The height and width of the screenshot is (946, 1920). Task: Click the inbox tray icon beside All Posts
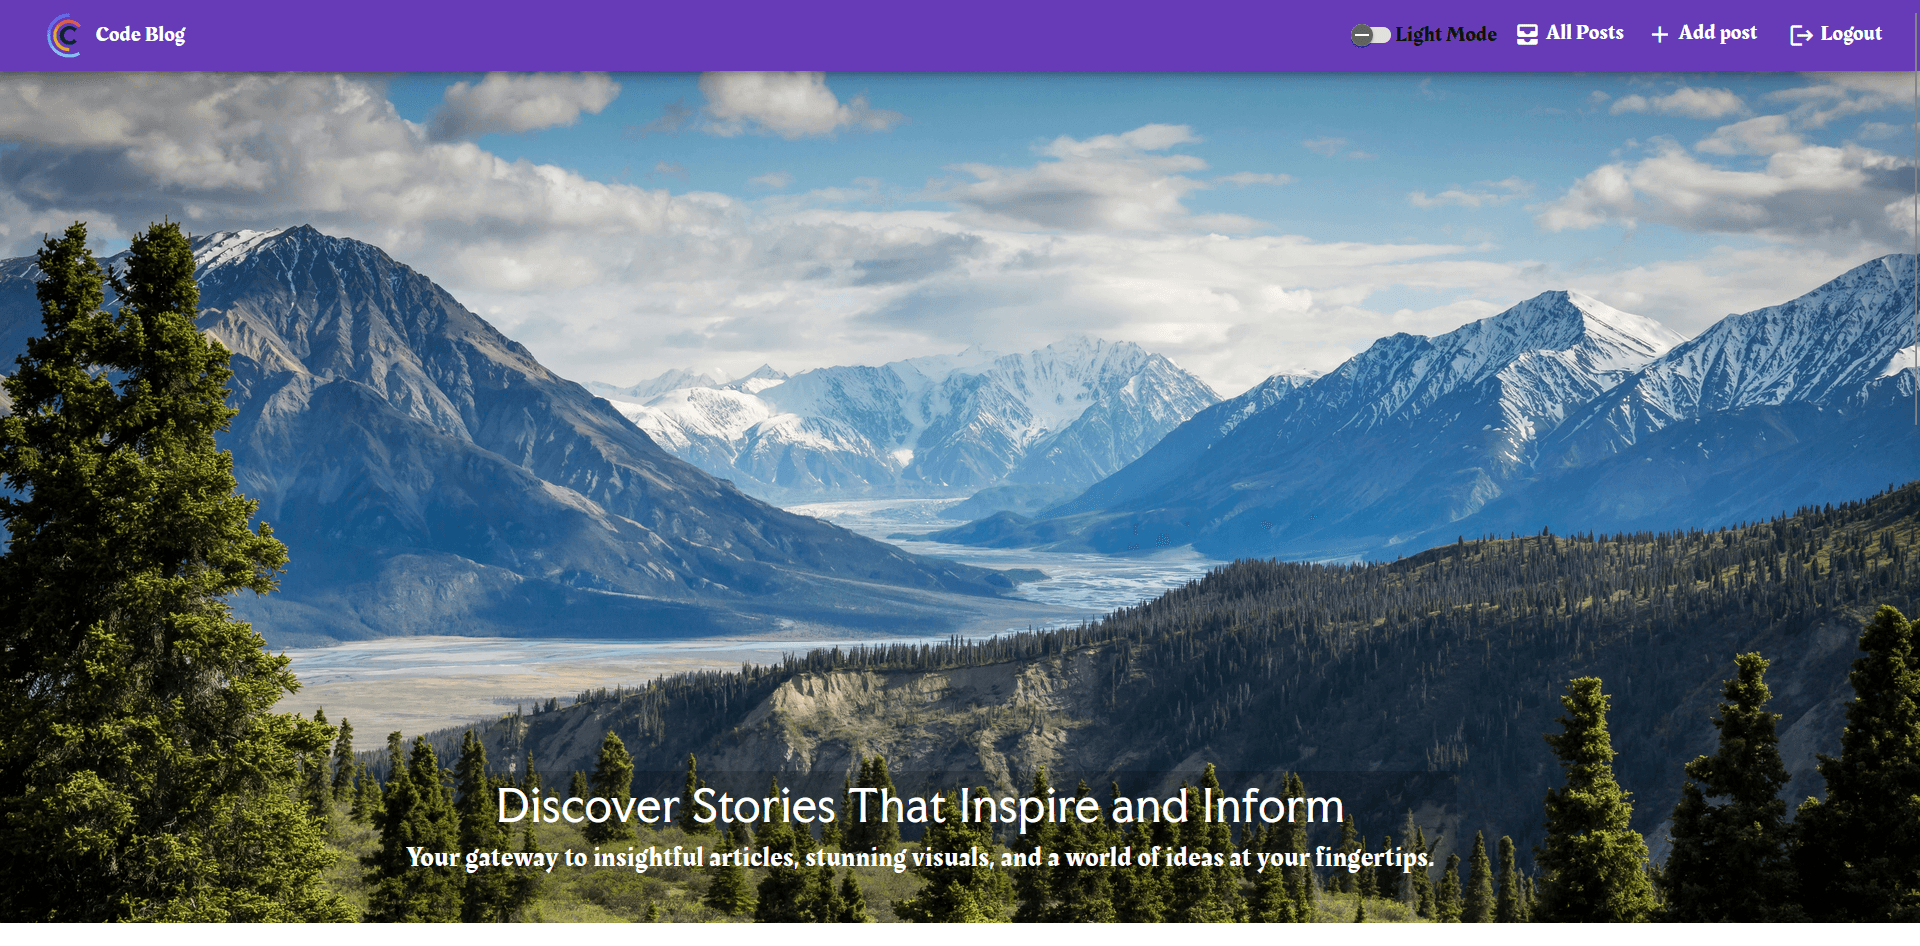coord(1527,35)
